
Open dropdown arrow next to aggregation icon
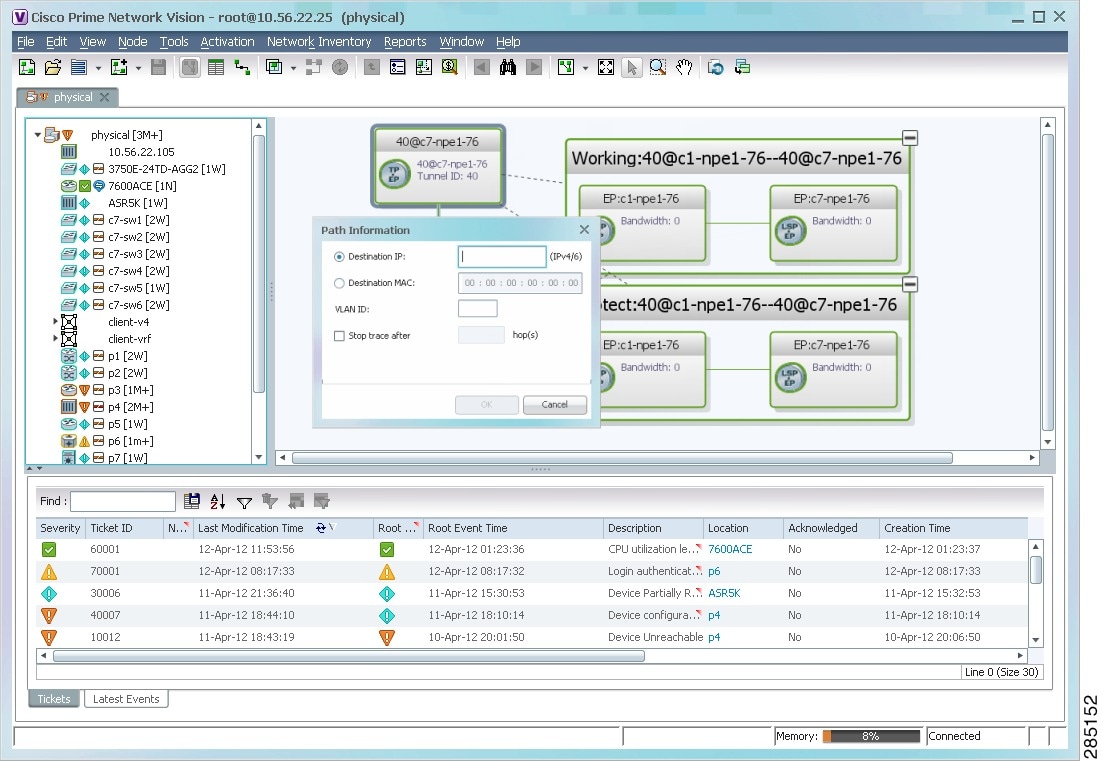294,68
